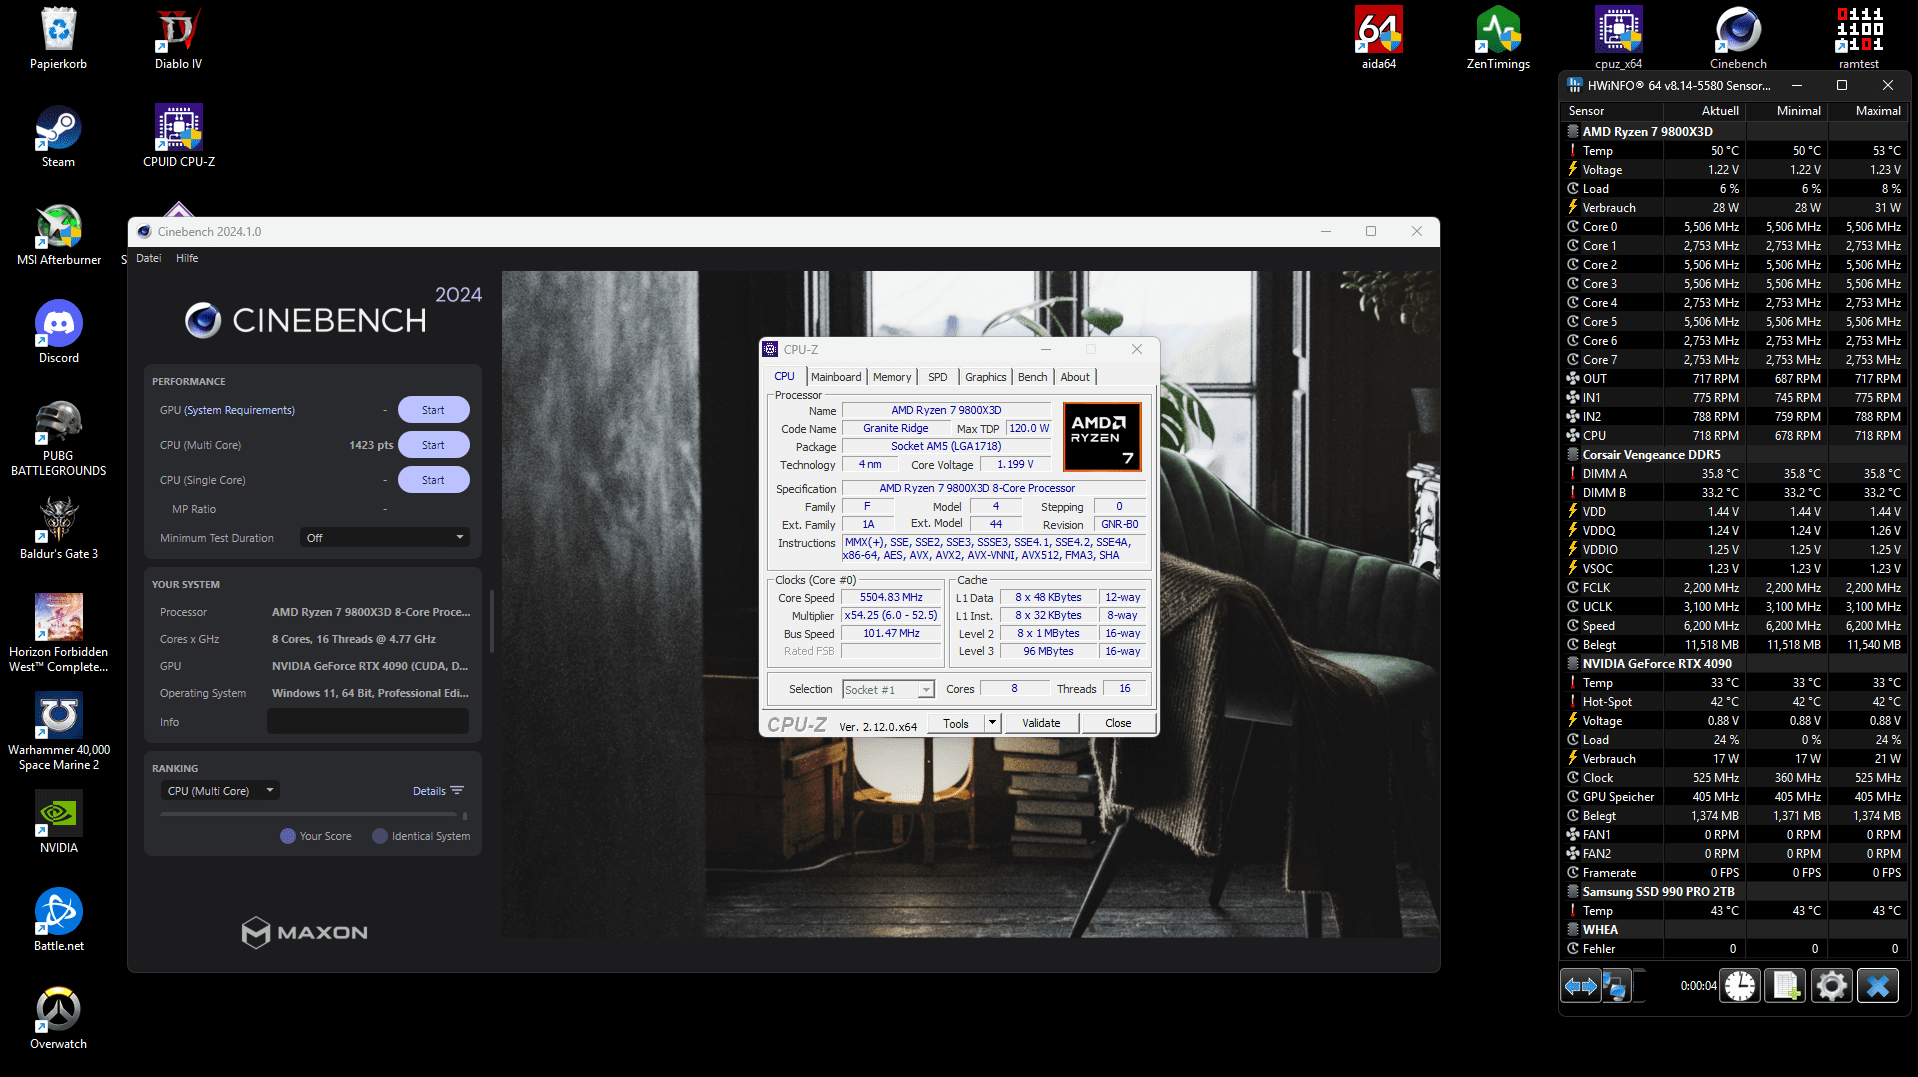This screenshot has width=1918, height=1077.
Task: Select the WHEA sensor group row
Action: point(1734,930)
